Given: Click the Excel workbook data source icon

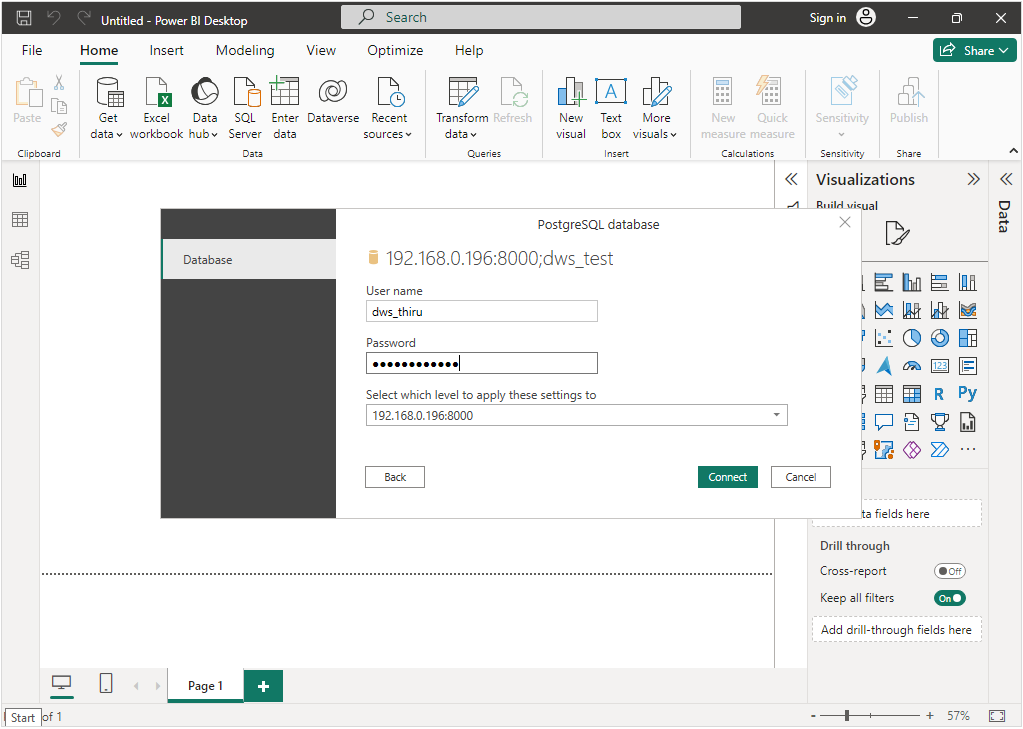Looking at the screenshot, I should click(157, 91).
